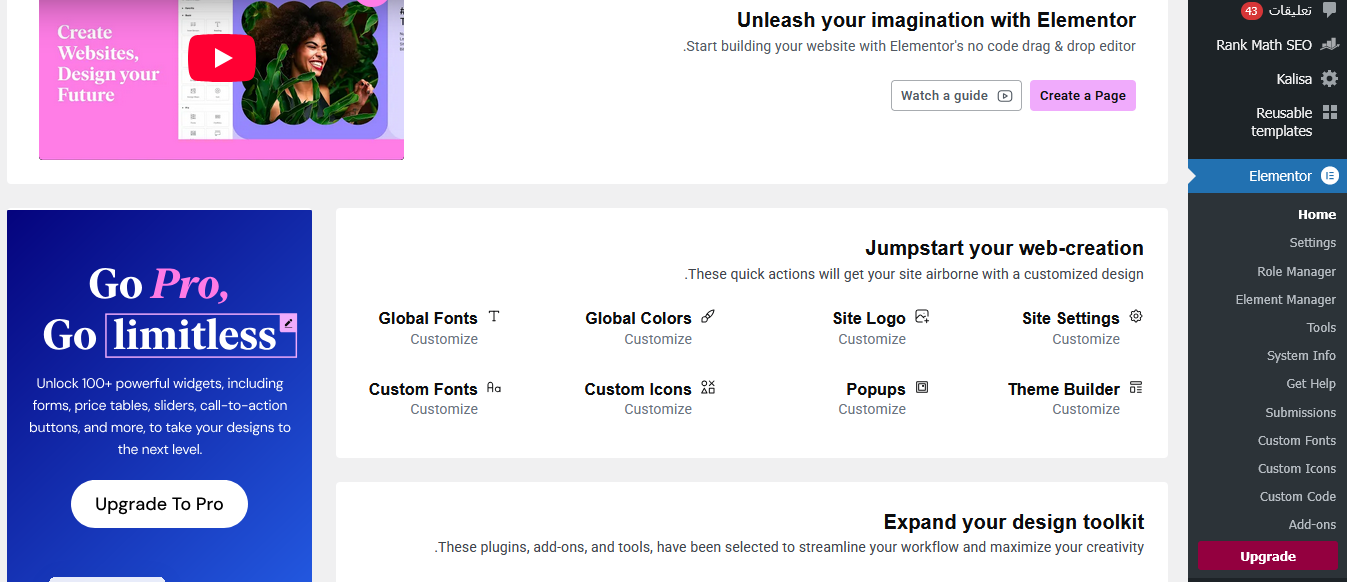Click the Elementor logo icon in sidebar
This screenshot has height=582, width=1347.
(x=1329, y=175)
